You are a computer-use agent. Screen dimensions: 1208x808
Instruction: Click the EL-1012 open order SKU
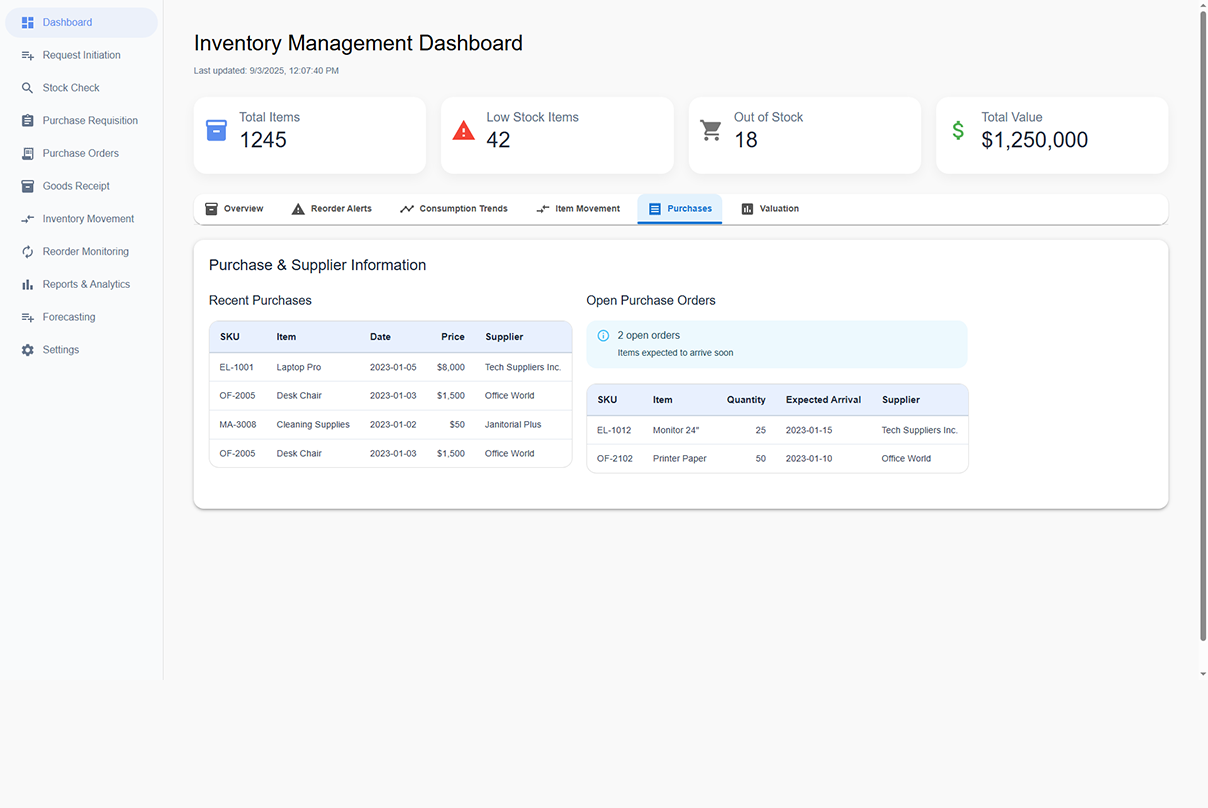coord(614,430)
